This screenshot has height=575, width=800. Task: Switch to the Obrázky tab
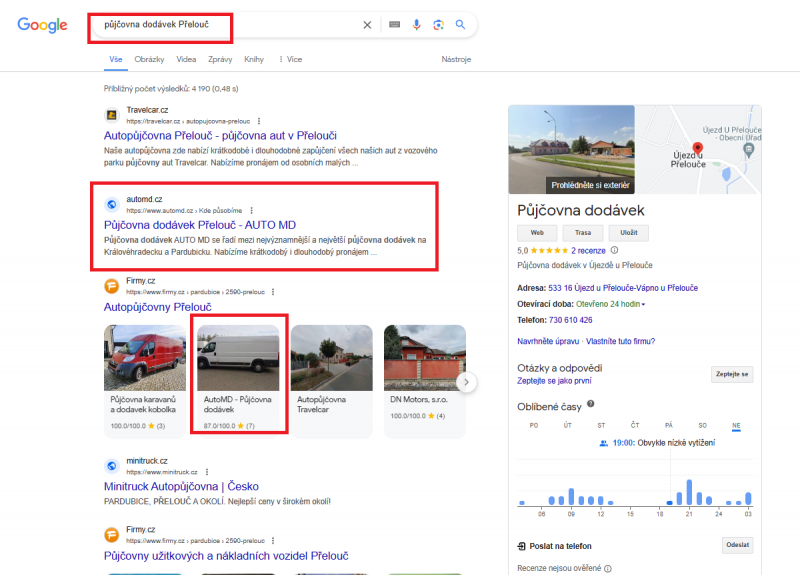[149, 59]
